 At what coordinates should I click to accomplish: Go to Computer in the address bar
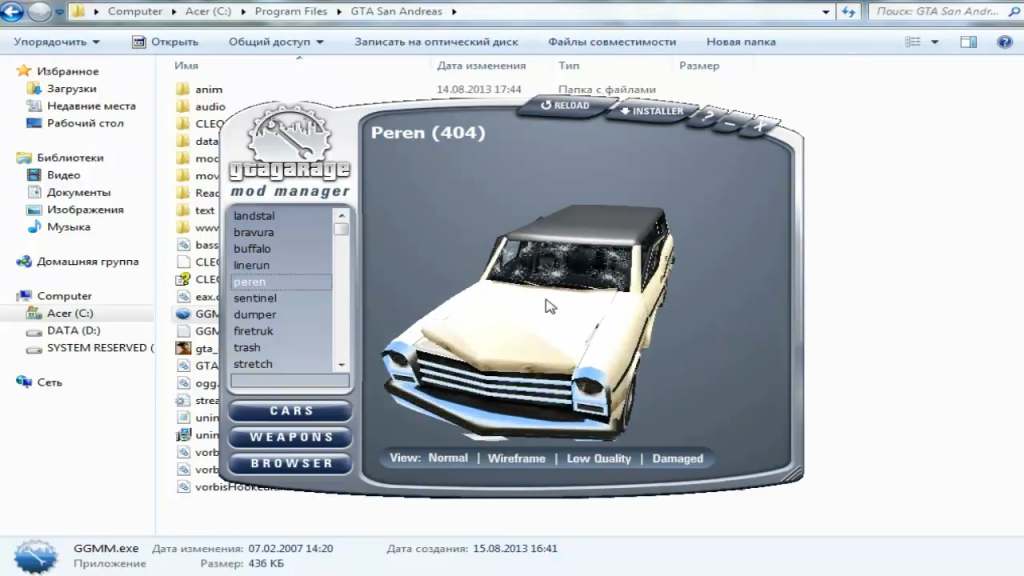pos(135,12)
